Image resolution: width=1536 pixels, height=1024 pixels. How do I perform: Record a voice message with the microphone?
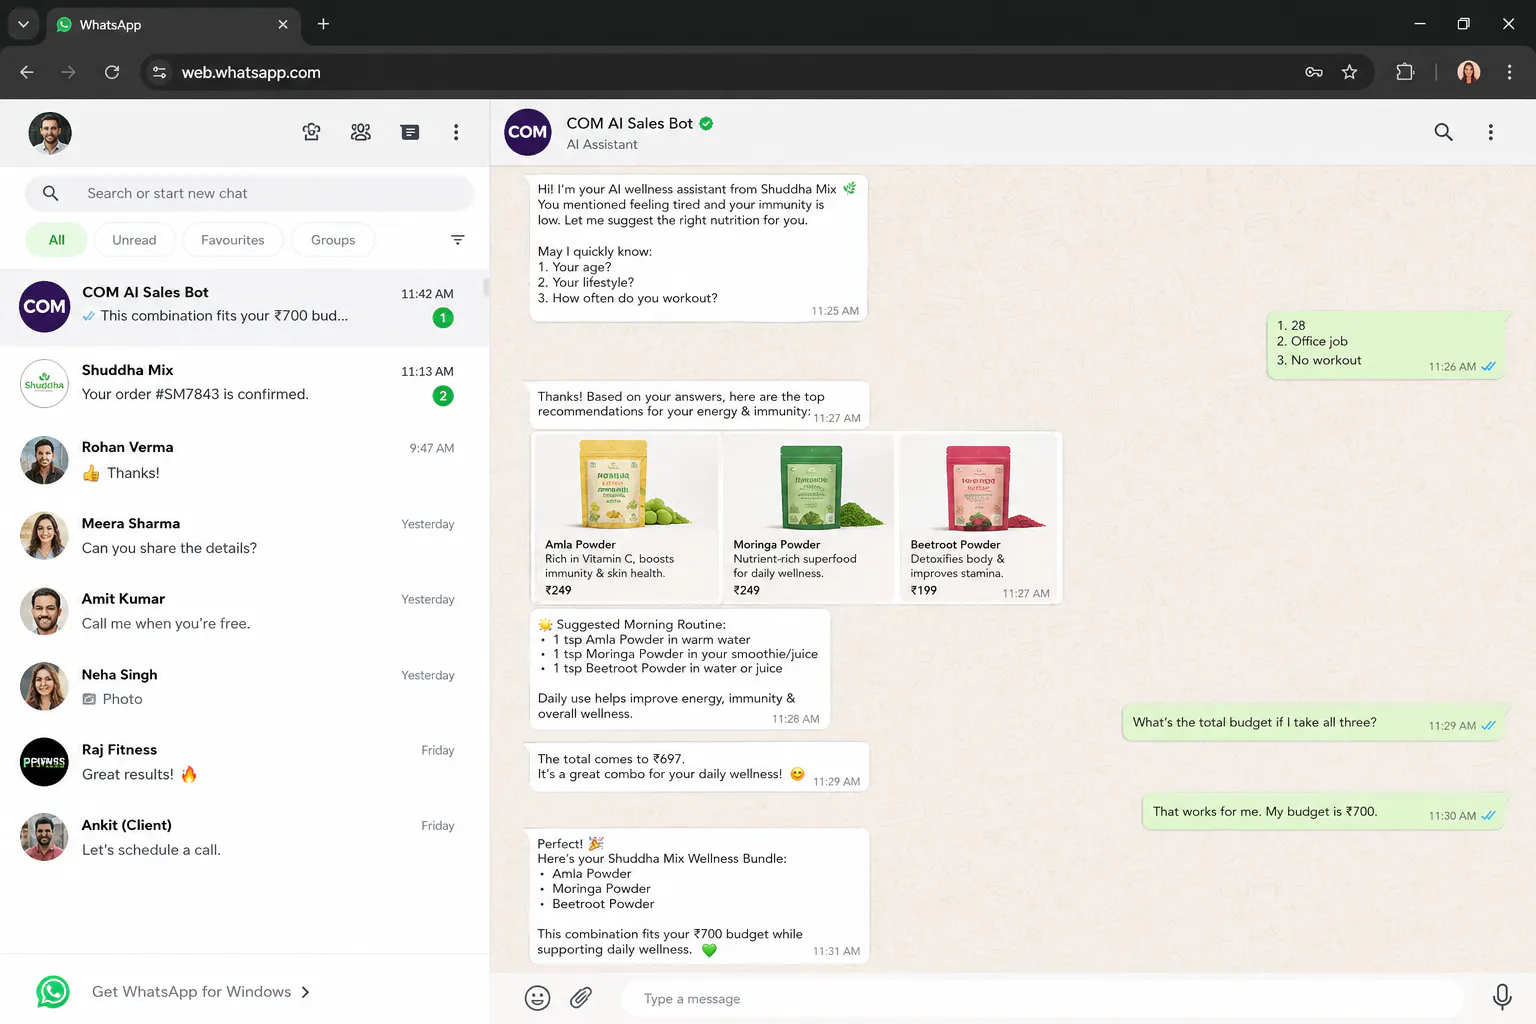pyautogui.click(x=1502, y=997)
